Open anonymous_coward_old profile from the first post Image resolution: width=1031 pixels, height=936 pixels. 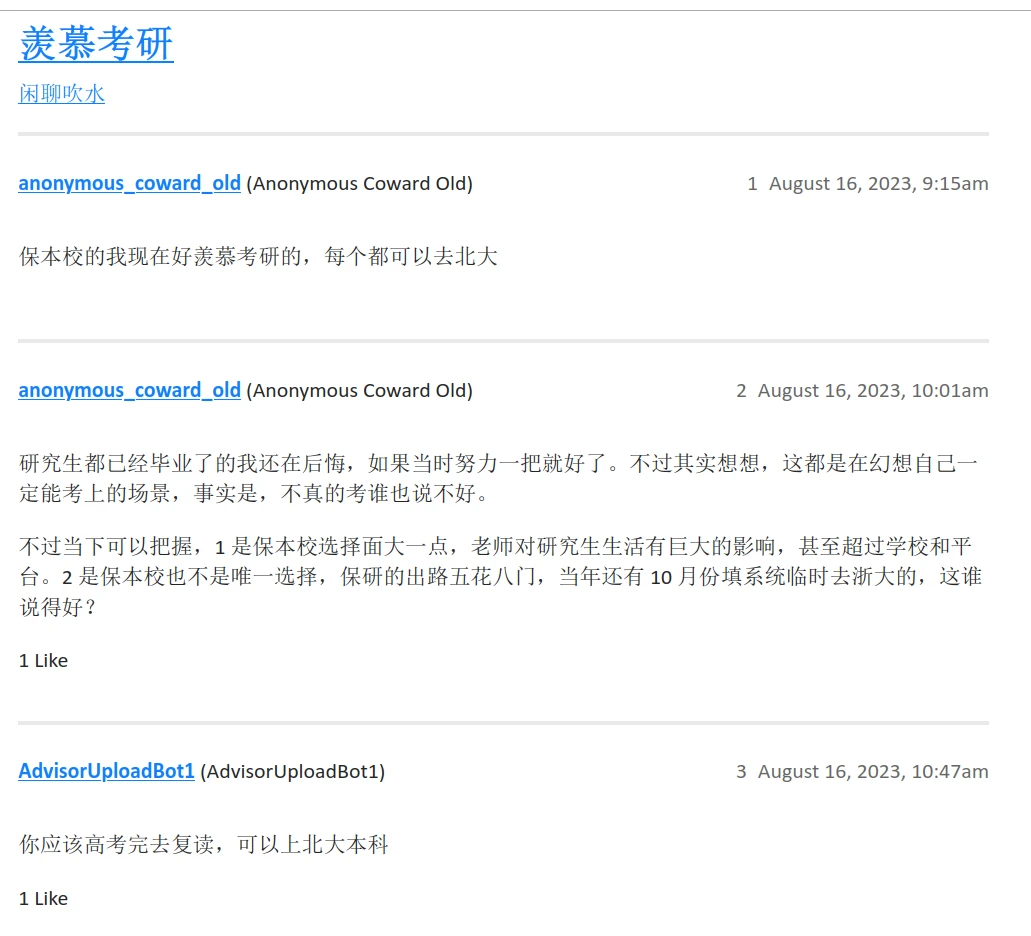pos(129,184)
